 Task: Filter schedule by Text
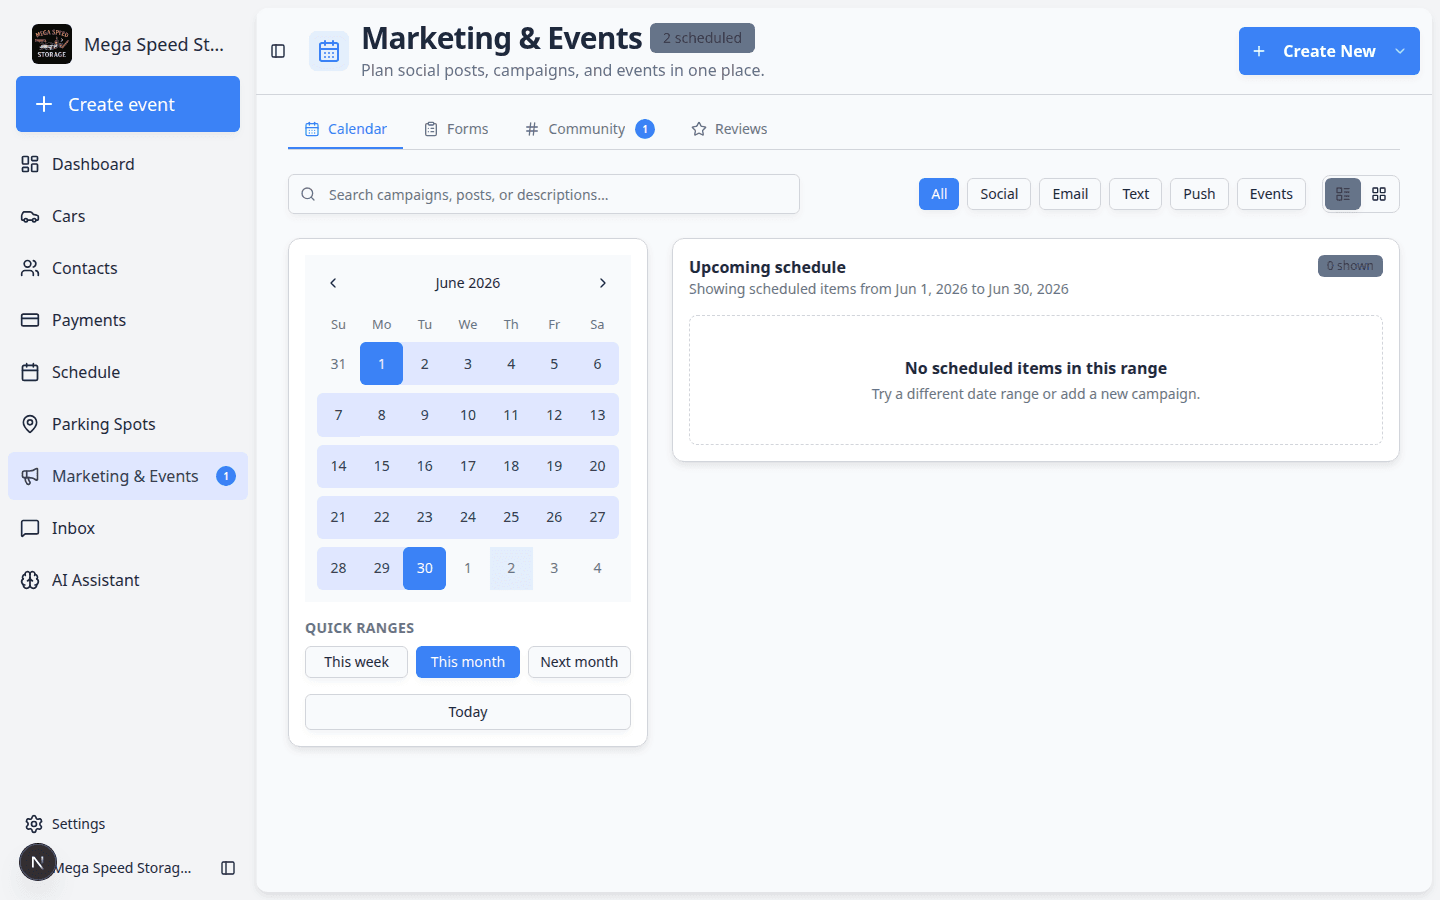(1135, 194)
